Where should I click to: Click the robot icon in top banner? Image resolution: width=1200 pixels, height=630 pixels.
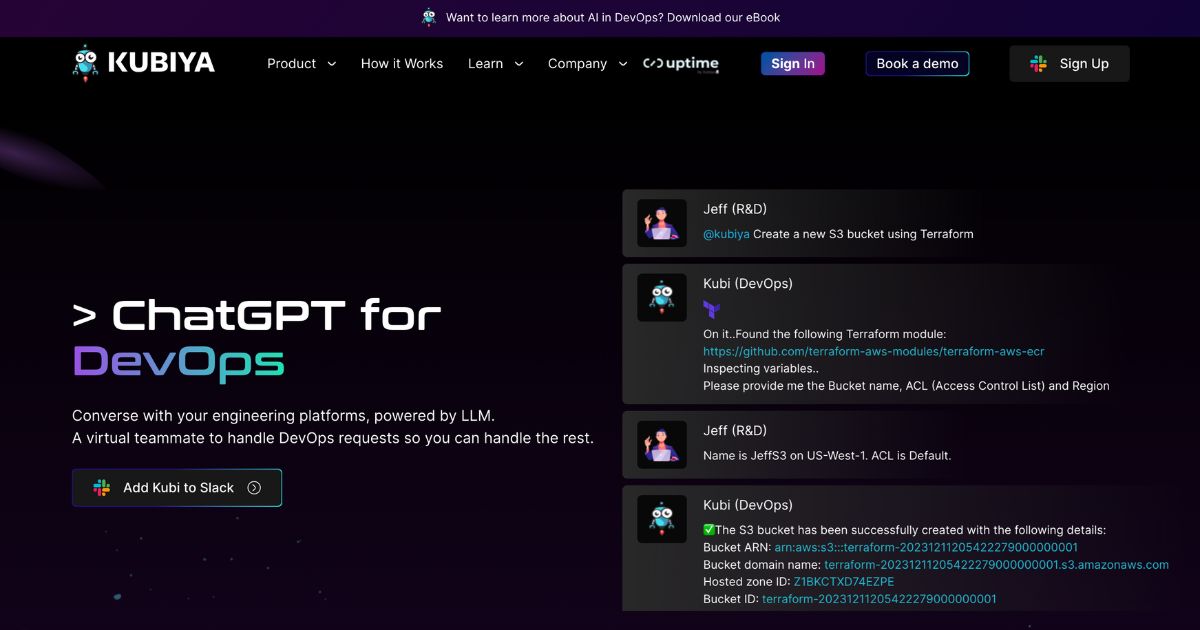(x=429, y=17)
